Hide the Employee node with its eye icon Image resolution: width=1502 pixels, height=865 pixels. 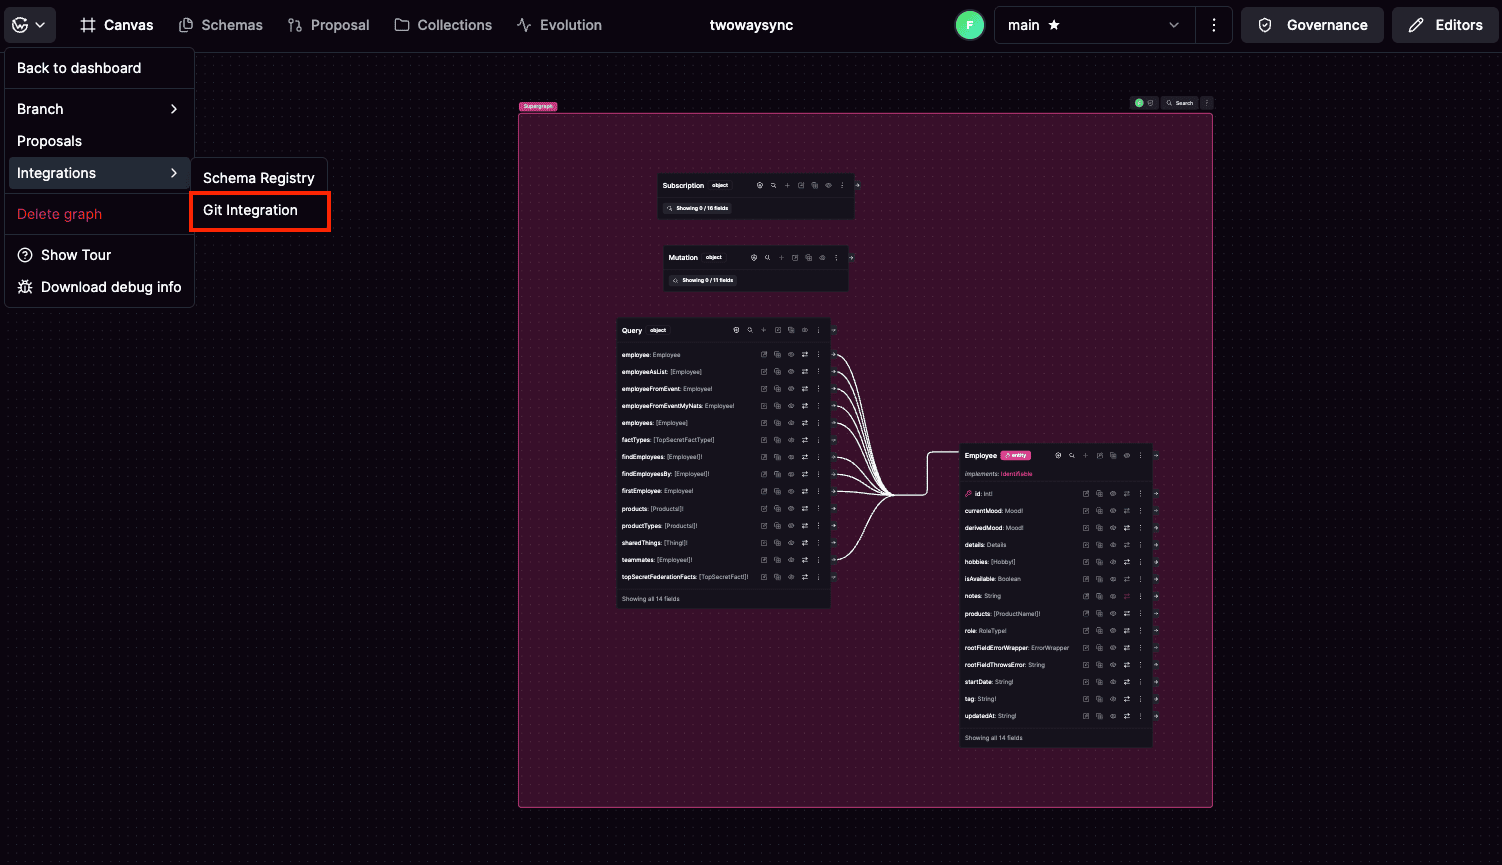coord(1127,455)
